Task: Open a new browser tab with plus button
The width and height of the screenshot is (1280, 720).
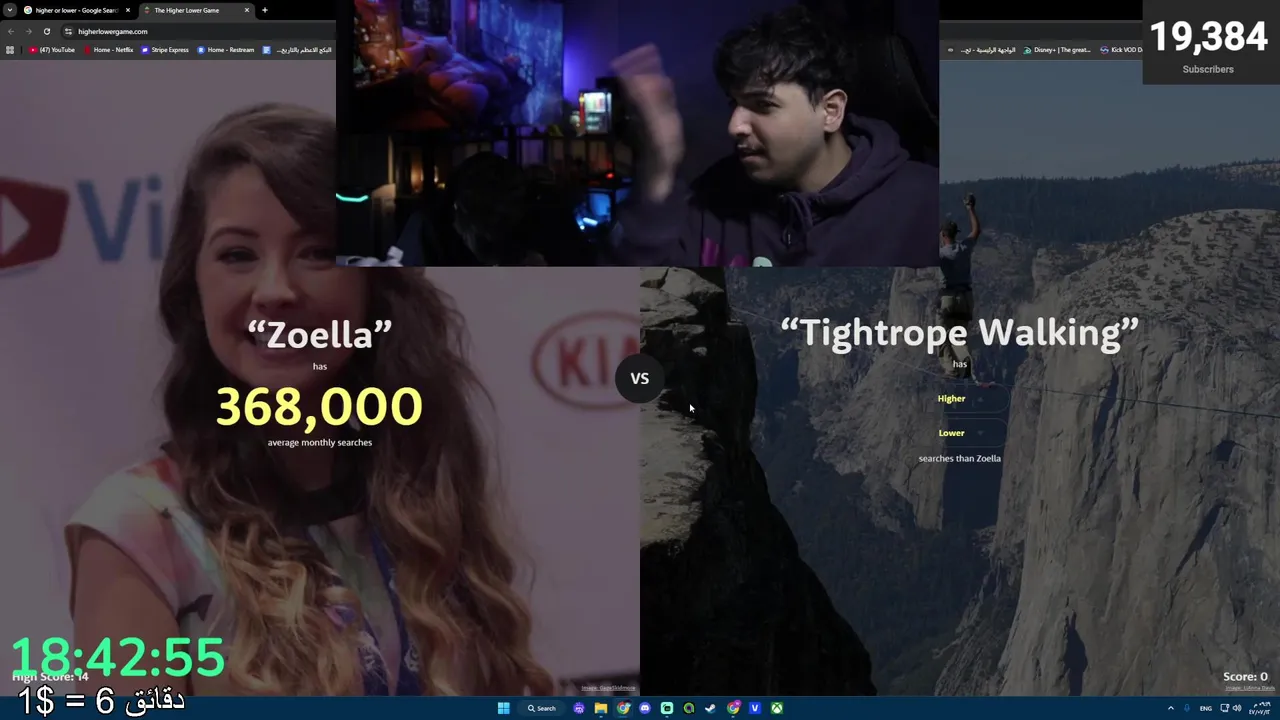Action: 264,10
